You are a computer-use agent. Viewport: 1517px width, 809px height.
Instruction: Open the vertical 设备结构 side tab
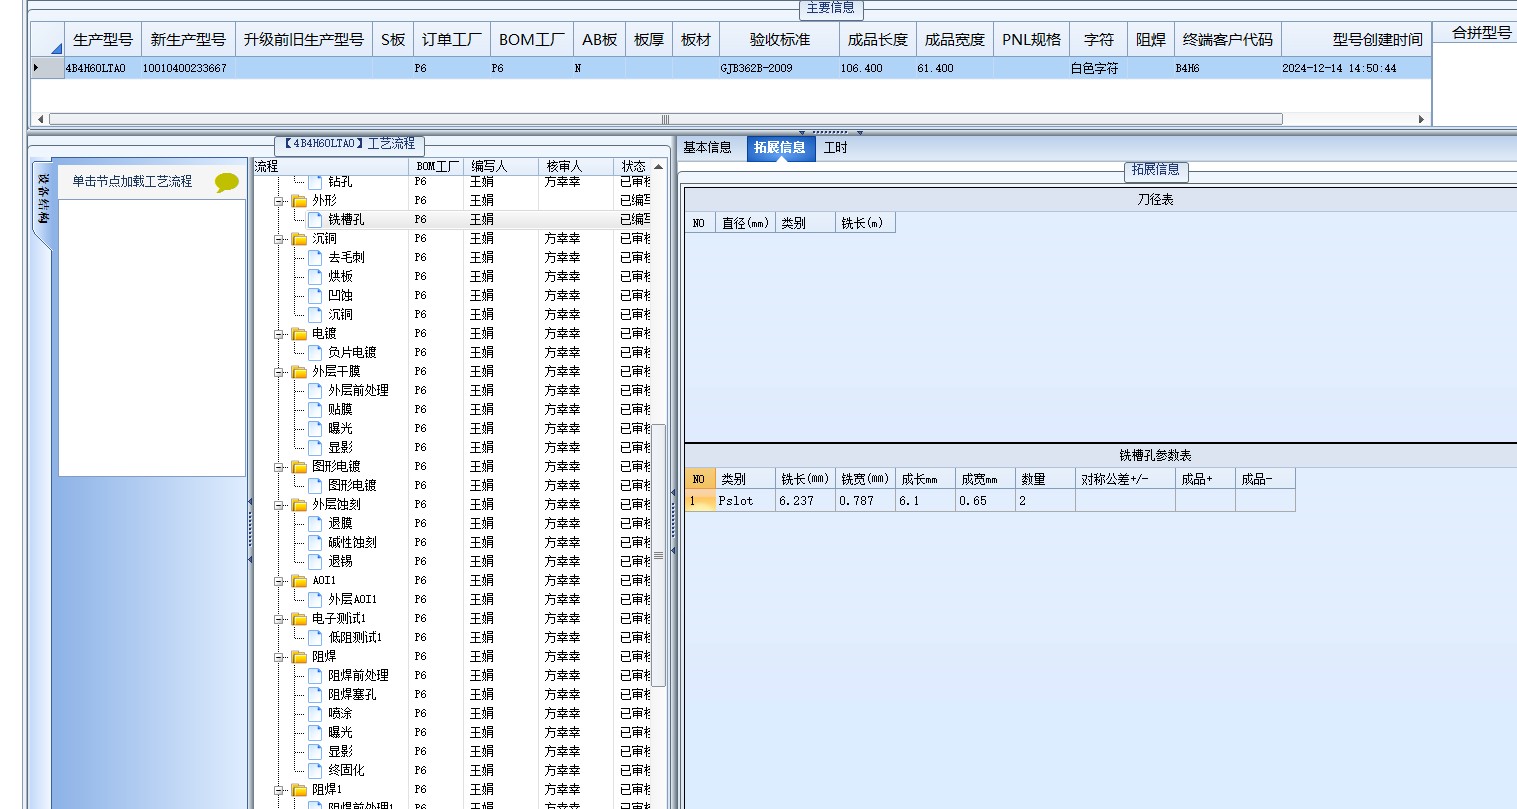click(43, 200)
